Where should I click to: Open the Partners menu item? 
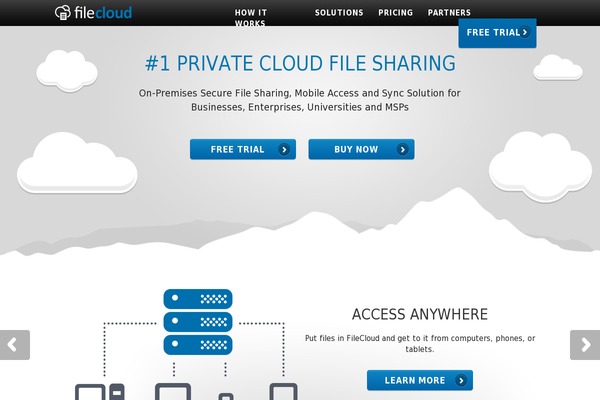[x=449, y=13]
